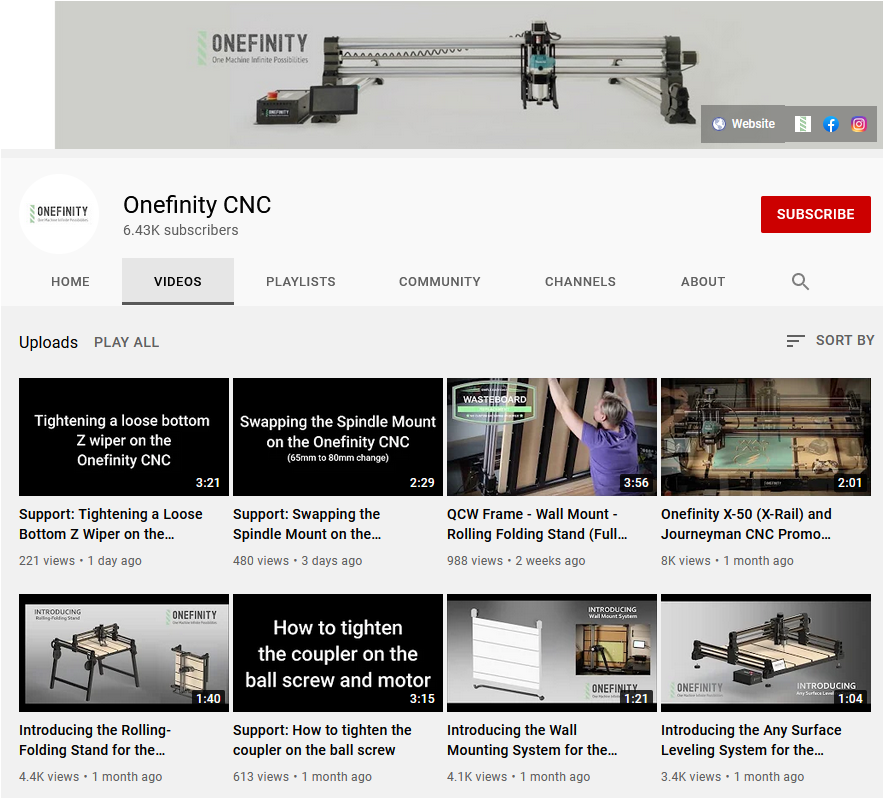Click the channel search magnifier icon

click(x=800, y=282)
